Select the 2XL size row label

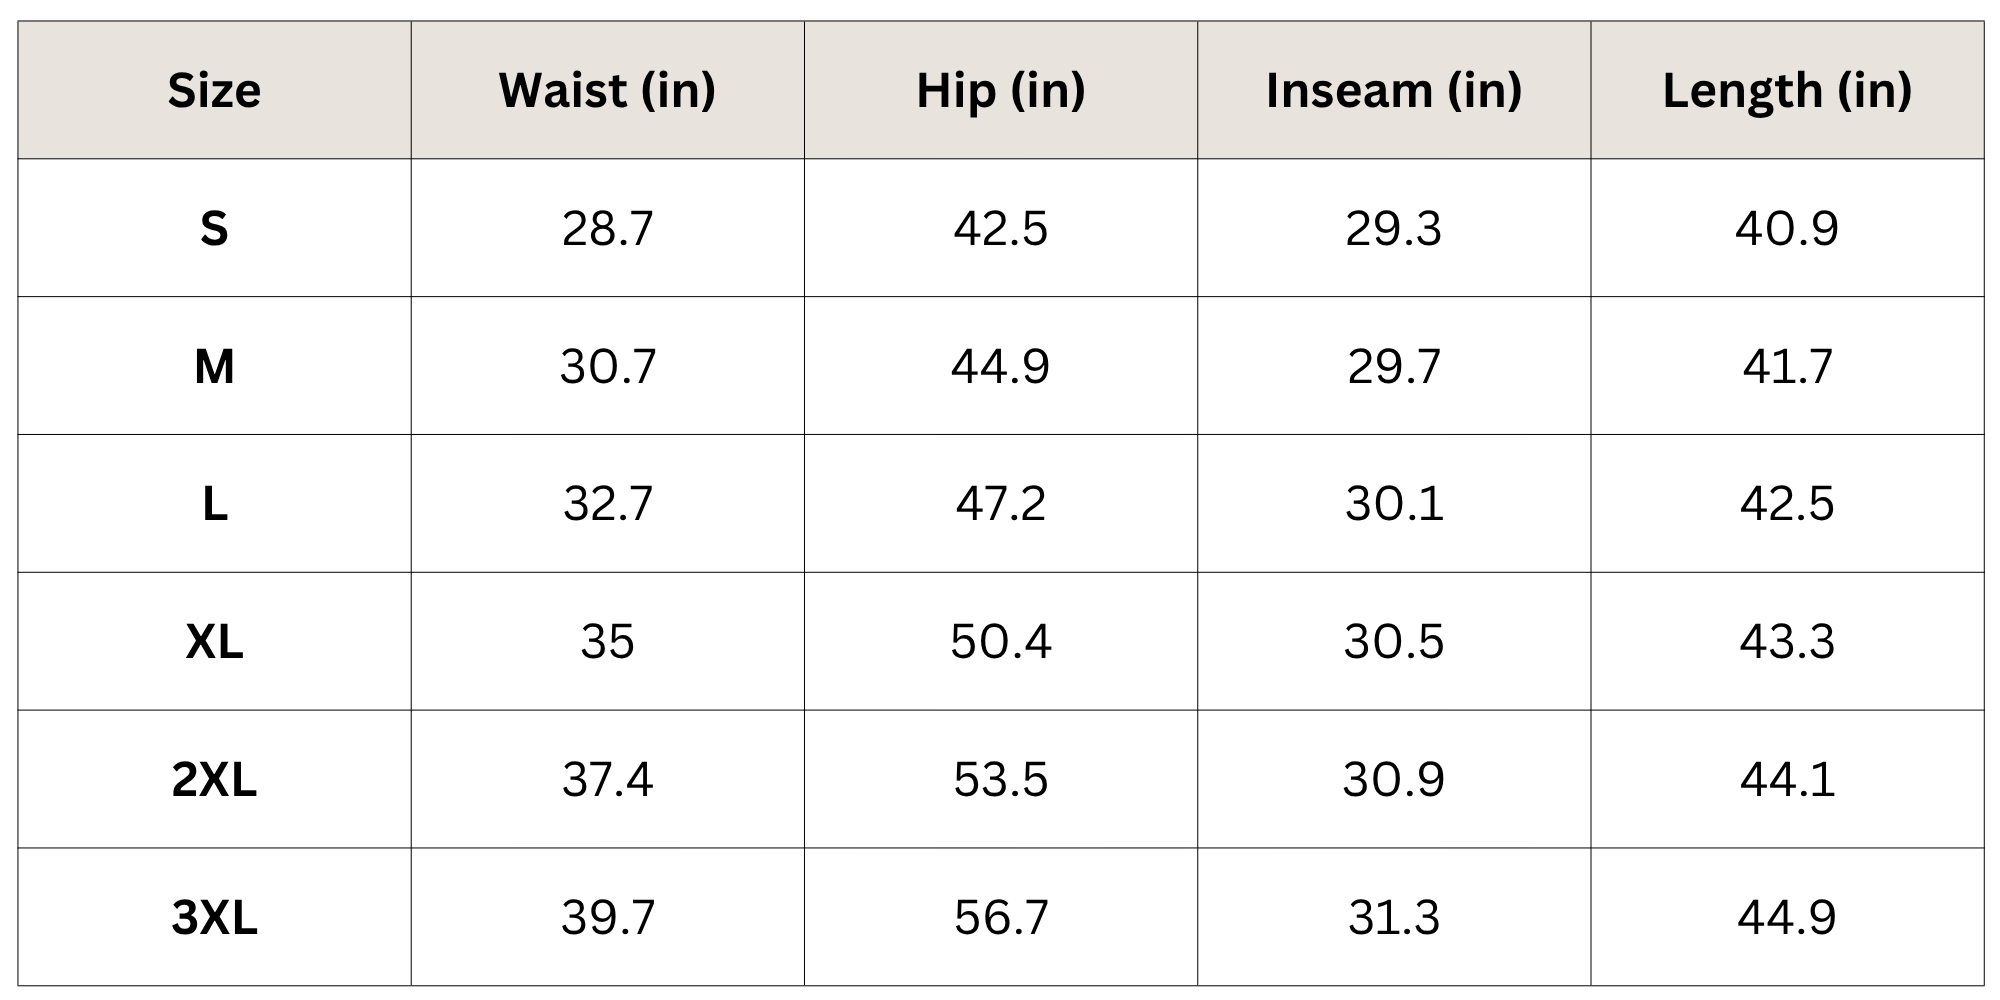pyautogui.click(x=214, y=779)
